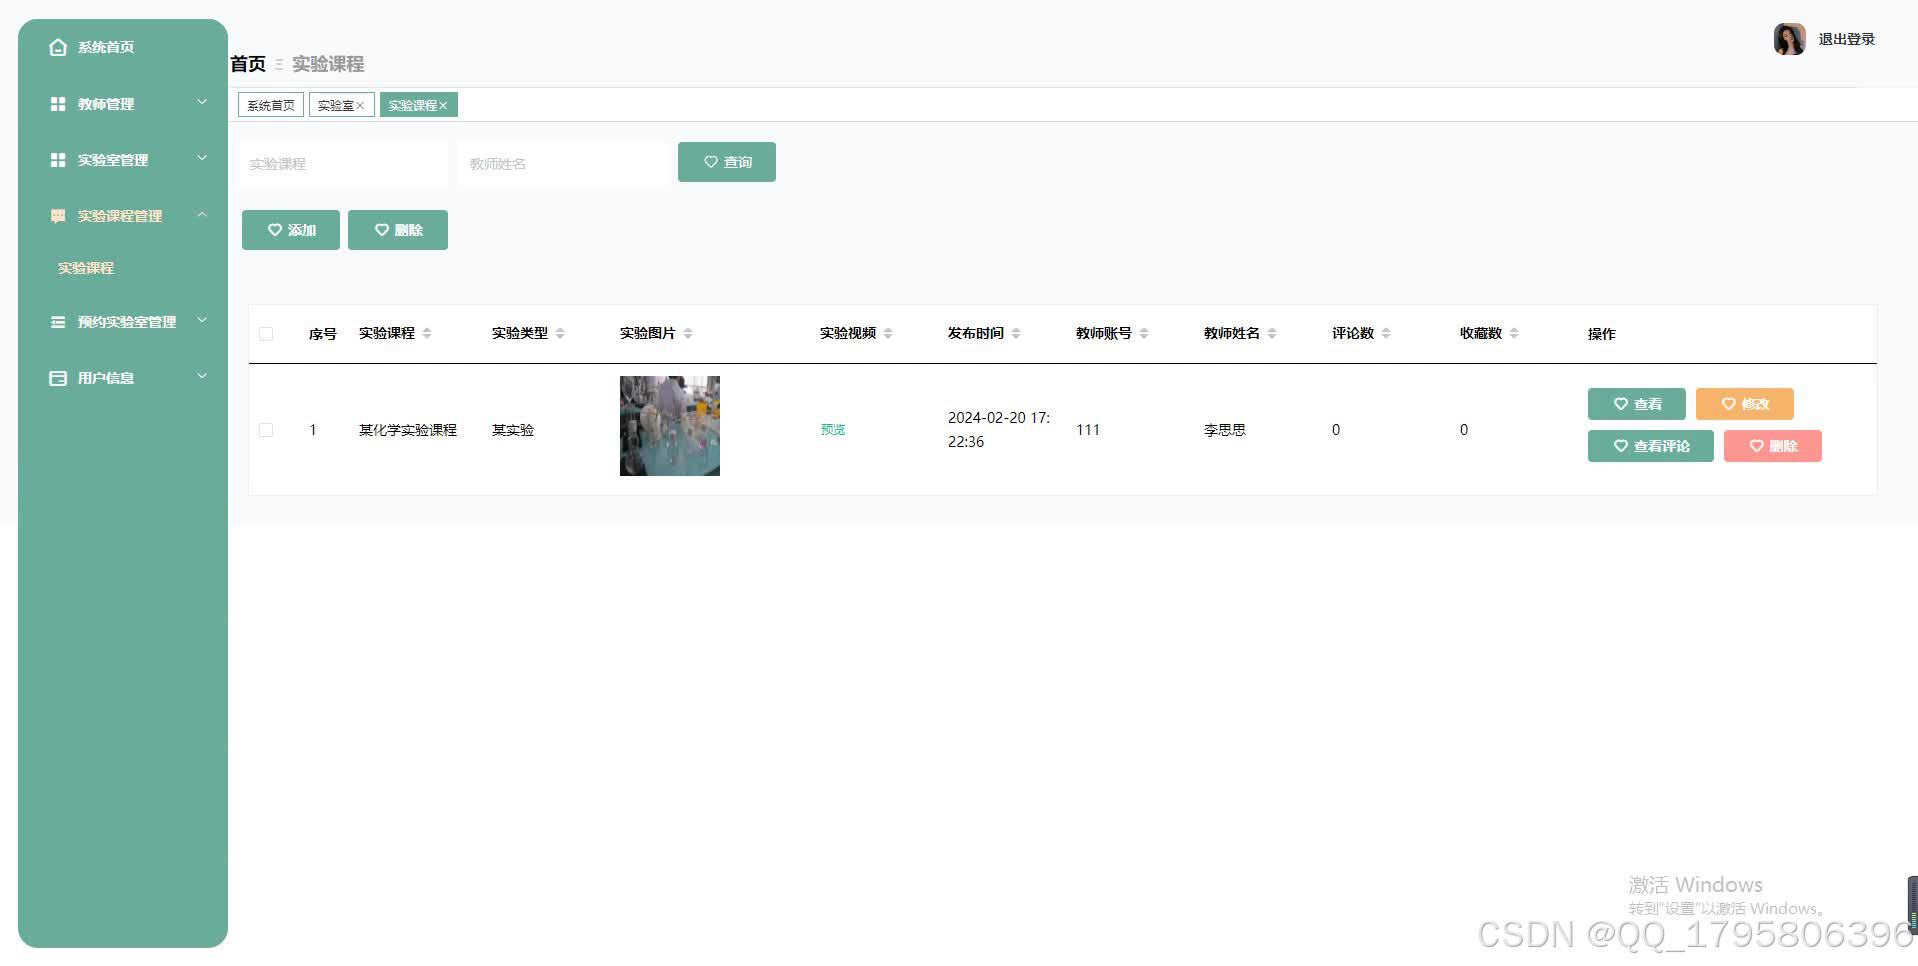Click the card icon next to 用户信息
This screenshot has height=966, width=1918.
click(58, 378)
